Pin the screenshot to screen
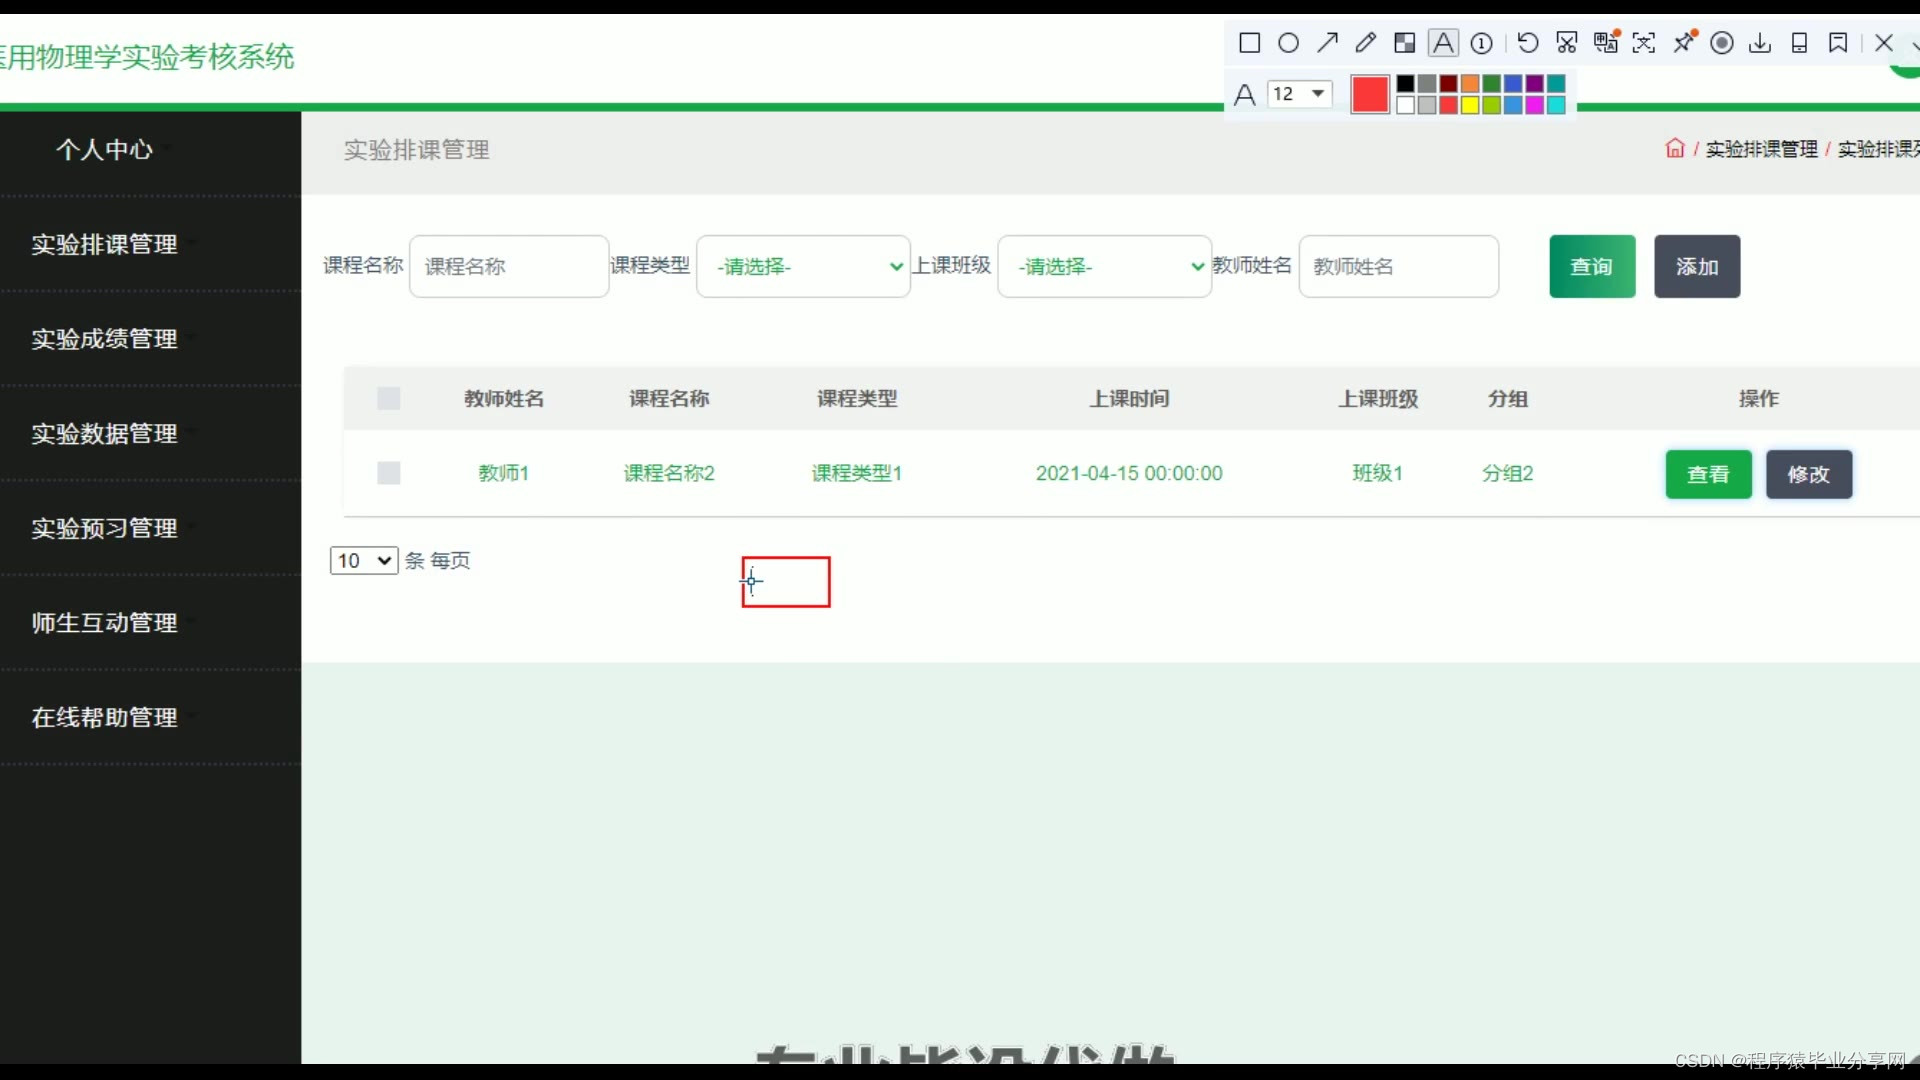The image size is (1920, 1080). pos(1684,43)
